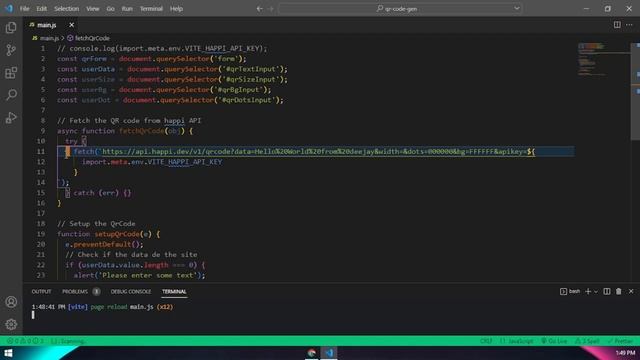Switch to Chrome in the taskbar
640x360 pixels.
pos(311,353)
